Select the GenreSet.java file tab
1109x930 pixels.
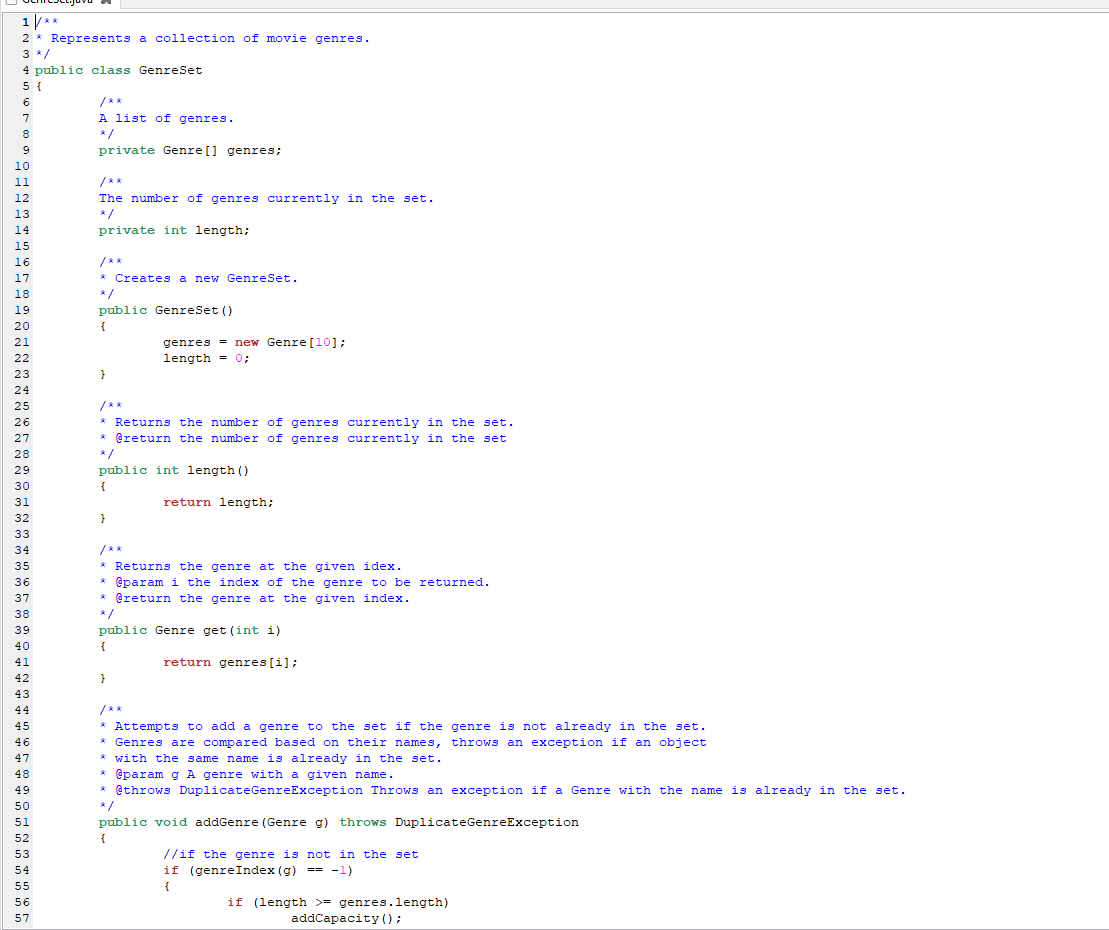click(60, 3)
